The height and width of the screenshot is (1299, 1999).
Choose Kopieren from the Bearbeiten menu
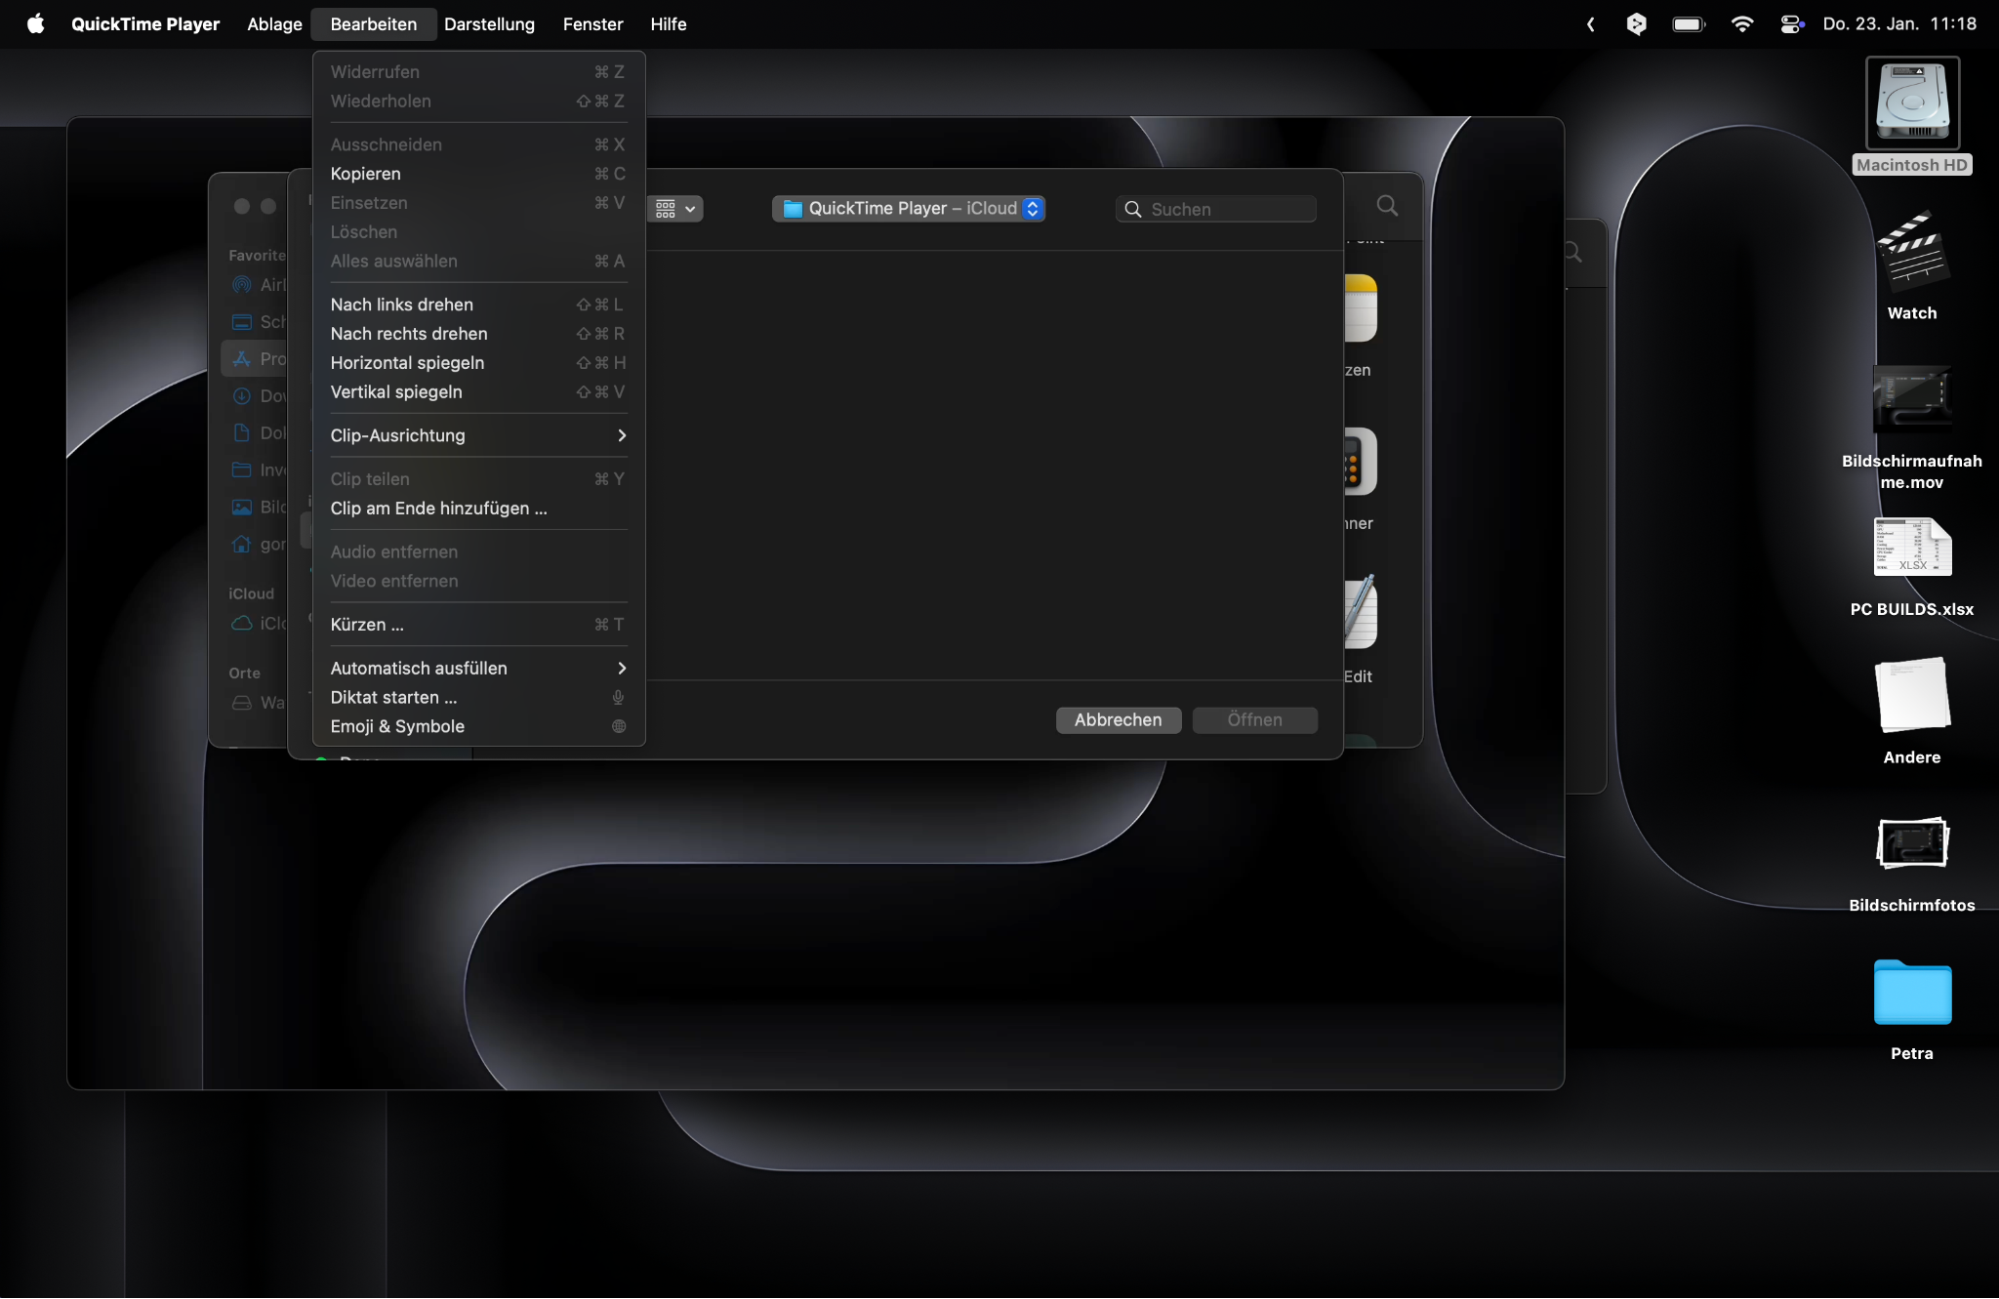coord(478,174)
